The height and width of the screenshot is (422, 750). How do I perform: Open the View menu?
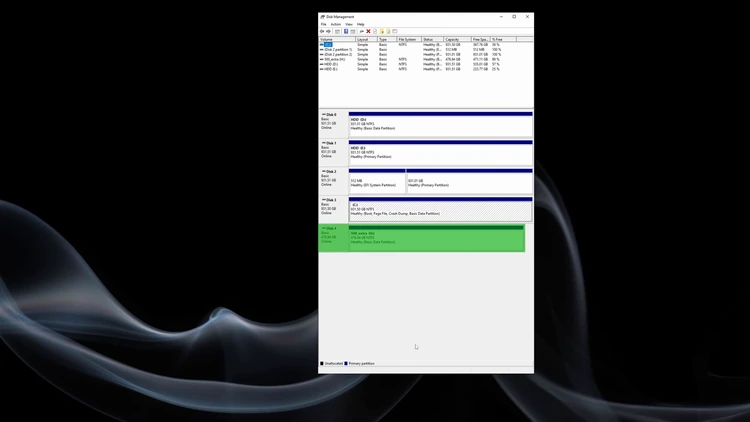[x=349, y=24]
